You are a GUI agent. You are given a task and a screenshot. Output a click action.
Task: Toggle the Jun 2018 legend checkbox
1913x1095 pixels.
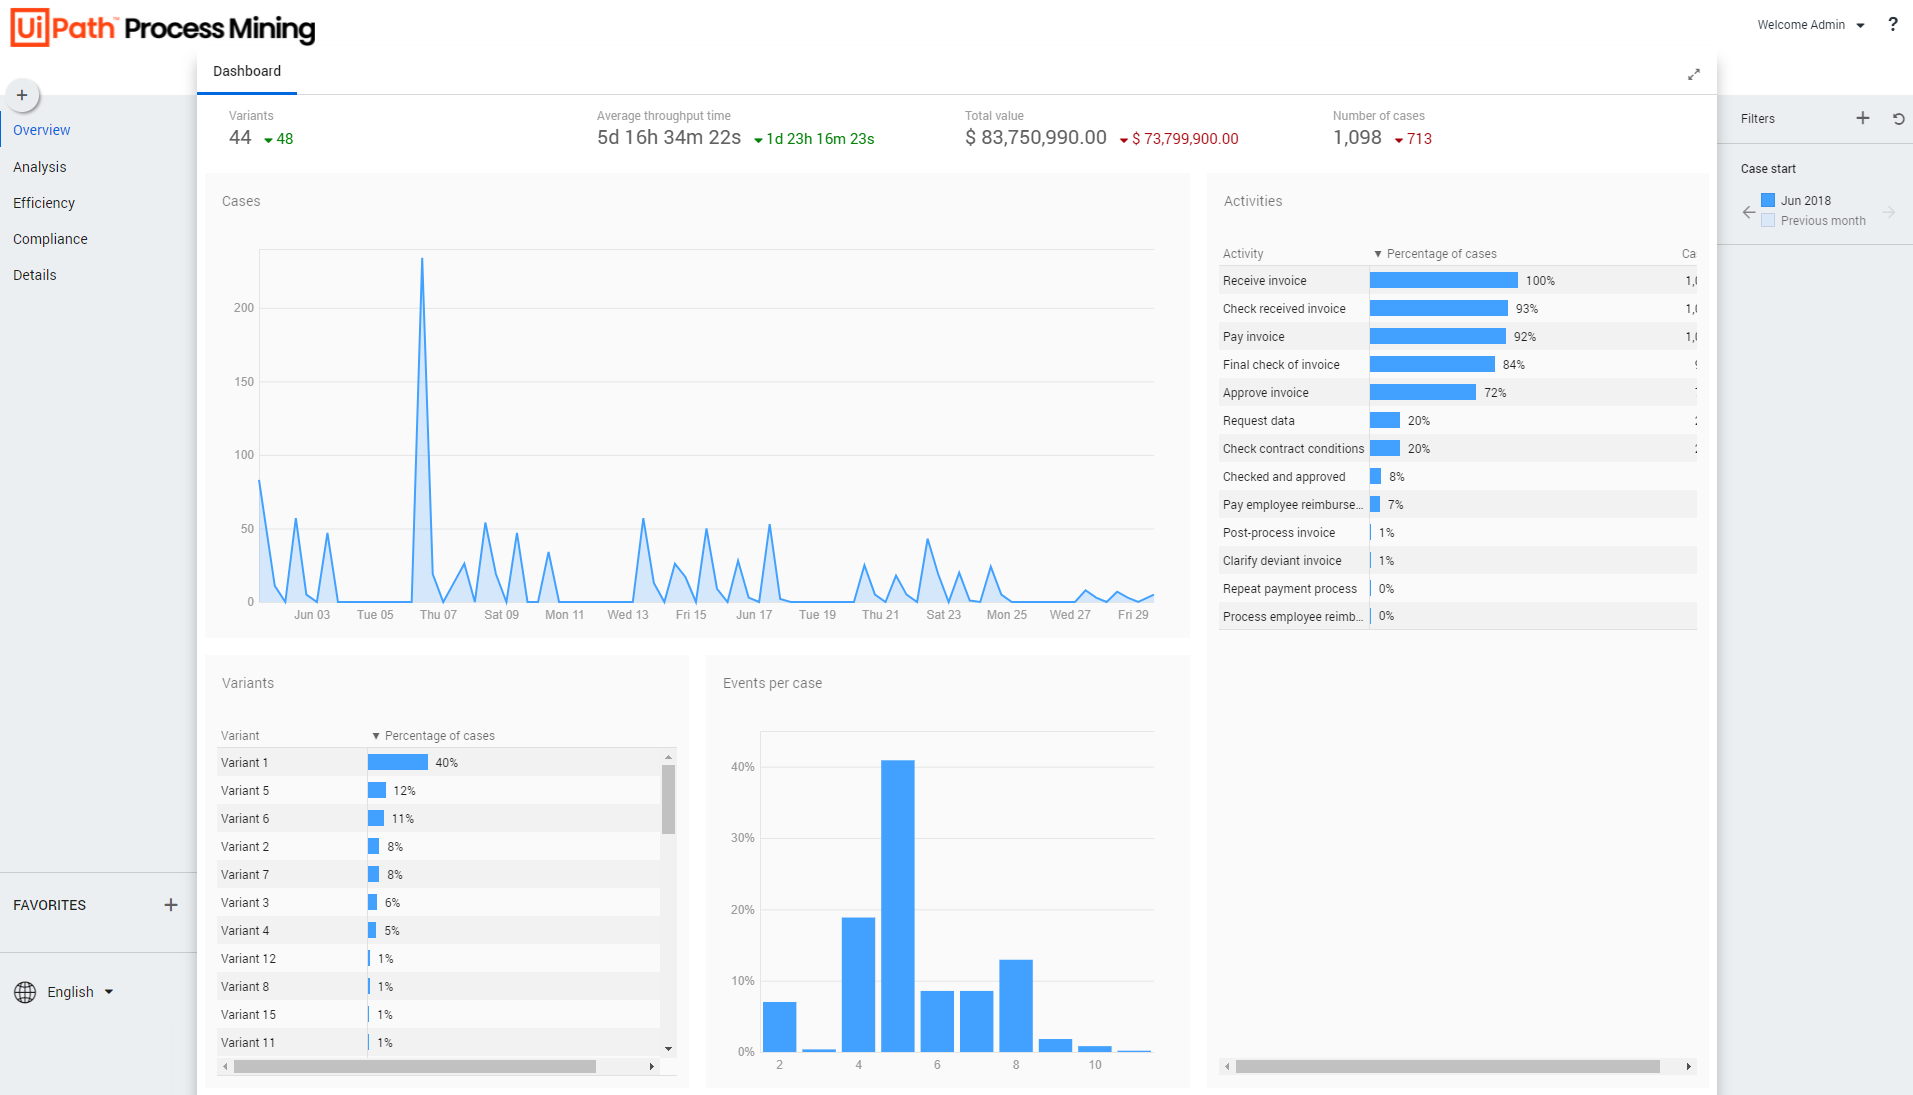click(1768, 201)
